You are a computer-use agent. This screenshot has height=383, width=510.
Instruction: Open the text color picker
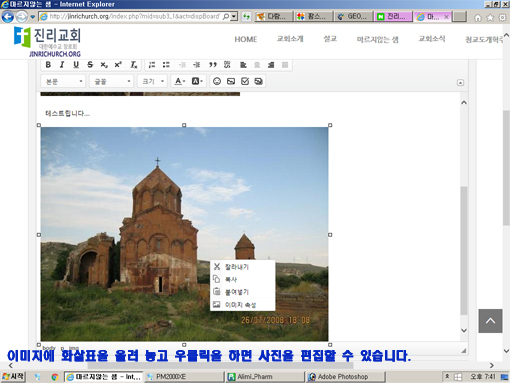(180, 81)
